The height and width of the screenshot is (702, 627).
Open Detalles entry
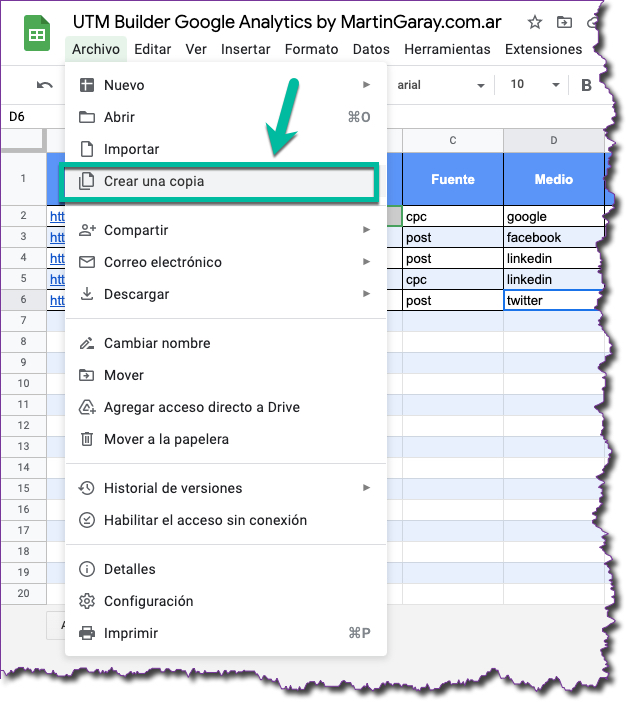[225, 569]
